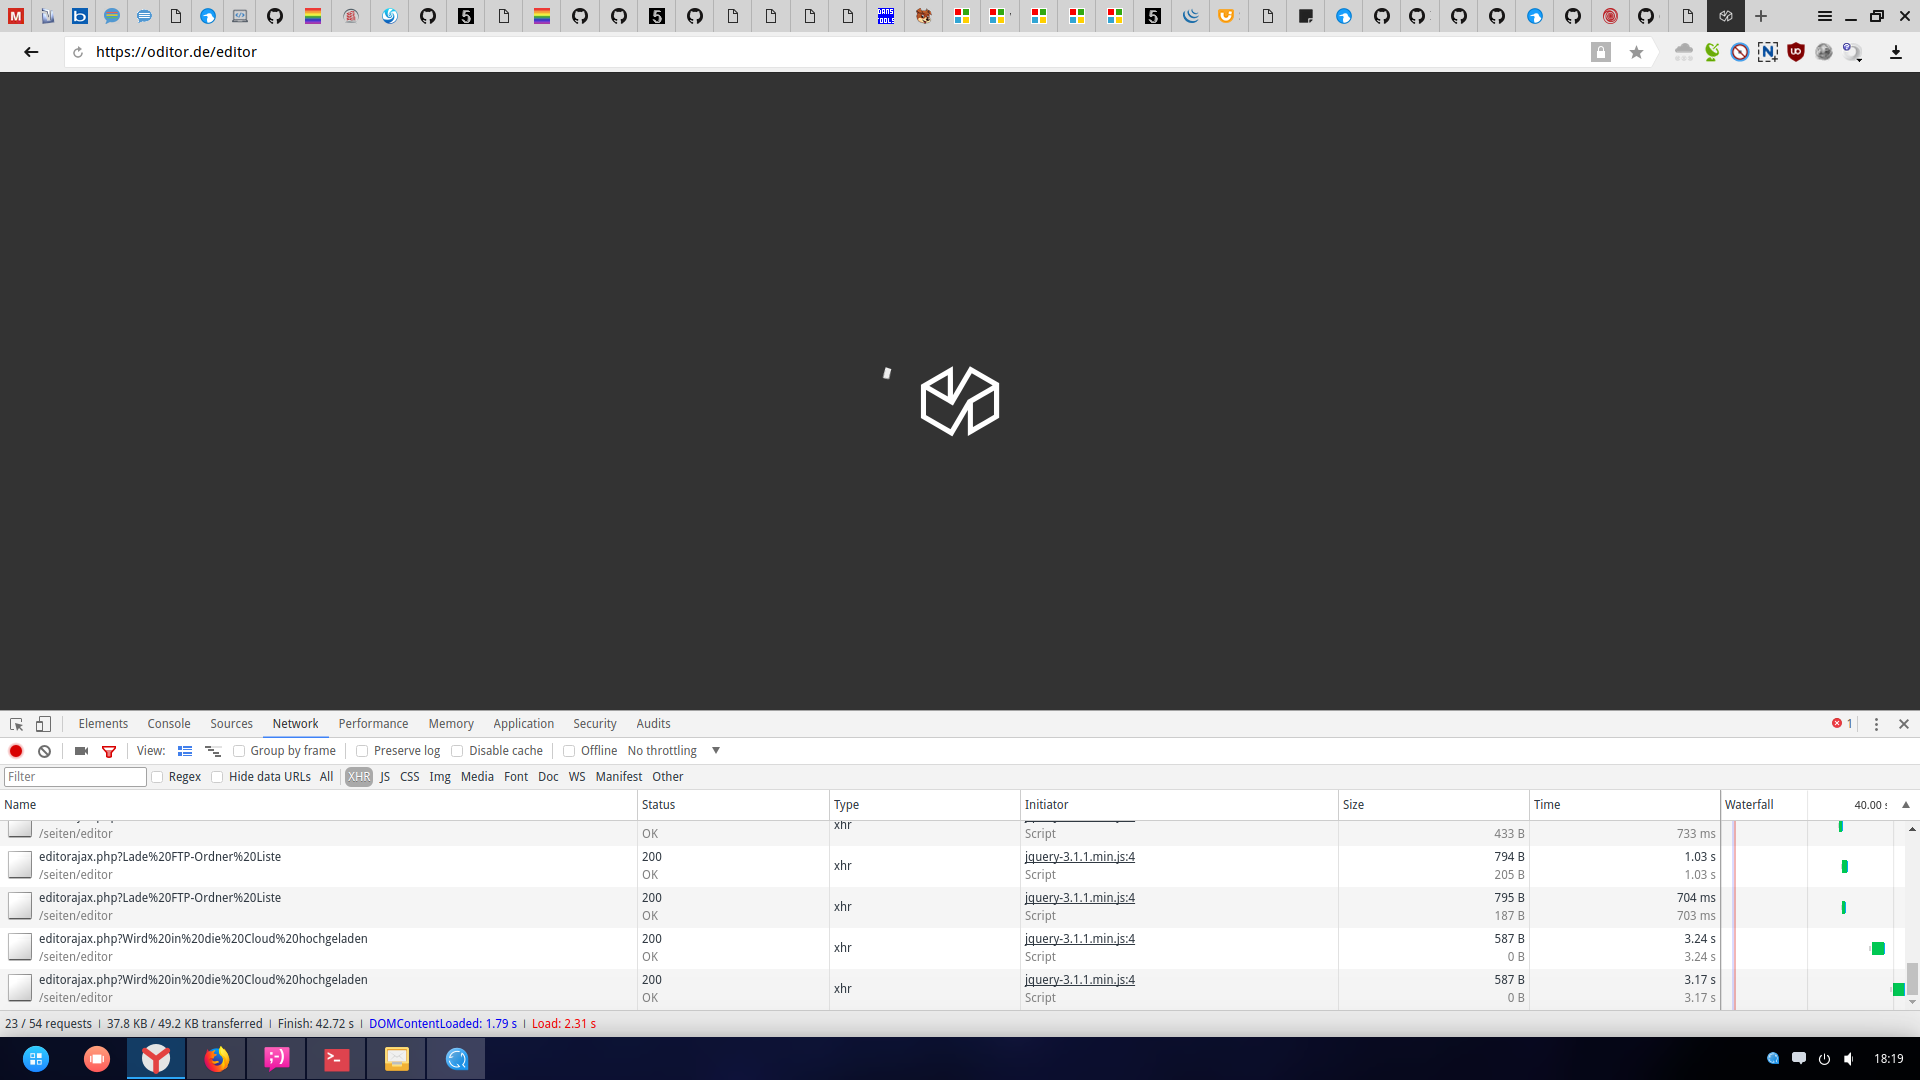Open DevTools three-dot customize menu
The image size is (1920, 1080).
pyautogui.click(x=1876, y=724)
